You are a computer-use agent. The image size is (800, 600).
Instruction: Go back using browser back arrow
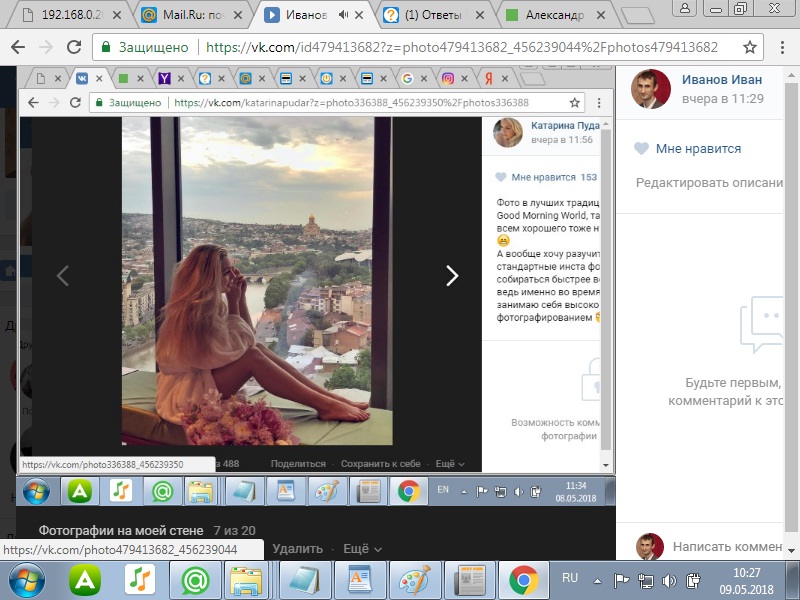(18, 47)
